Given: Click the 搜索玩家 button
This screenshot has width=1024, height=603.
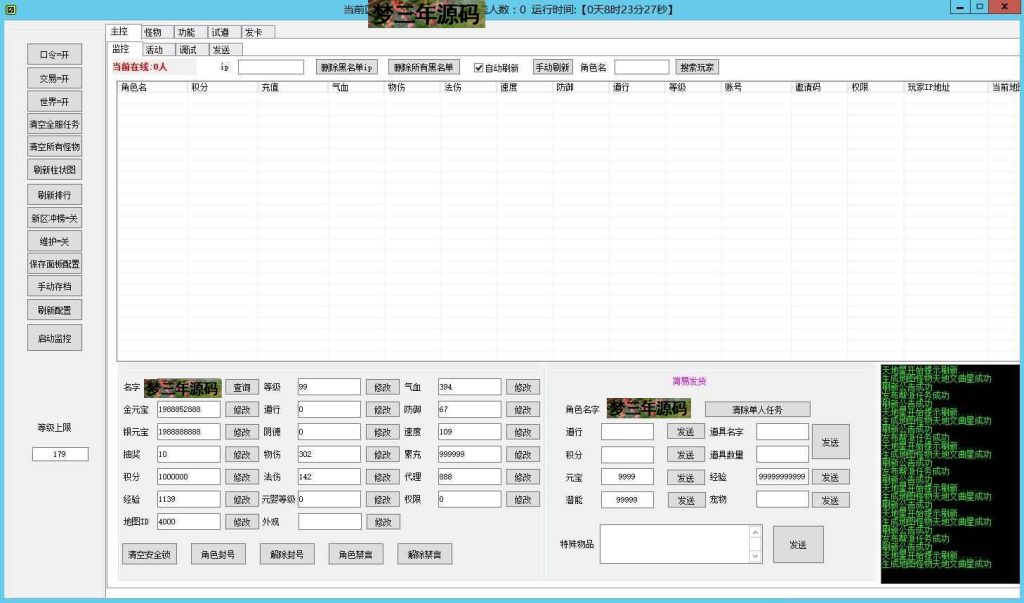Looking at the screenshot, I should pyautogui.click(x=697, y=67).
